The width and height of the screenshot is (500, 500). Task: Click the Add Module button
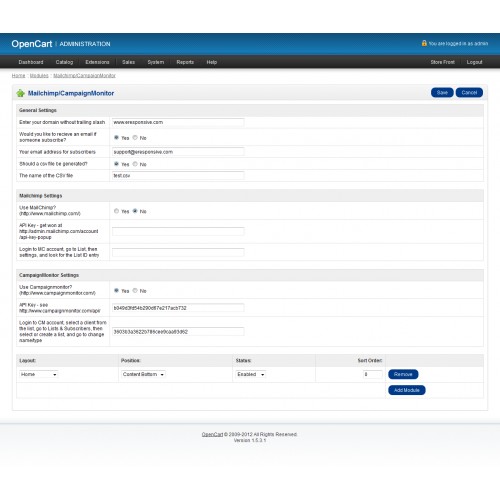pos(407,390)
